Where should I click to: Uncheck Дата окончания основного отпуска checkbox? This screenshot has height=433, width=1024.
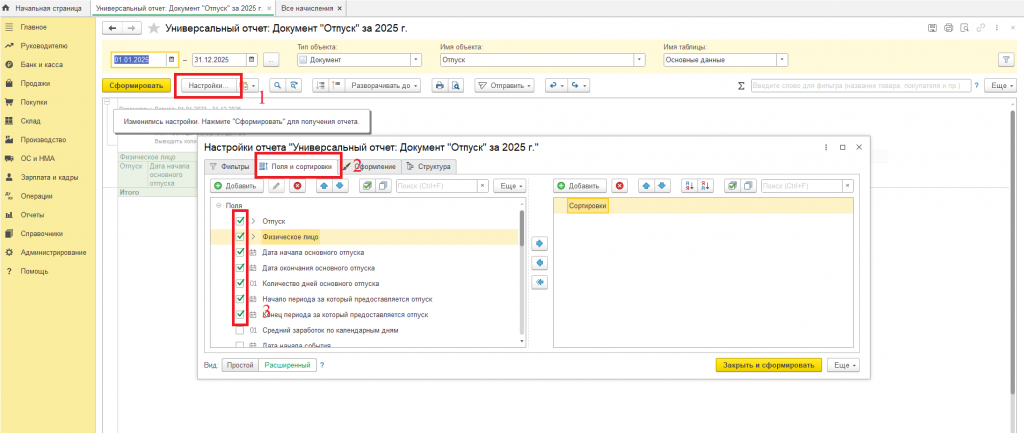240,268
